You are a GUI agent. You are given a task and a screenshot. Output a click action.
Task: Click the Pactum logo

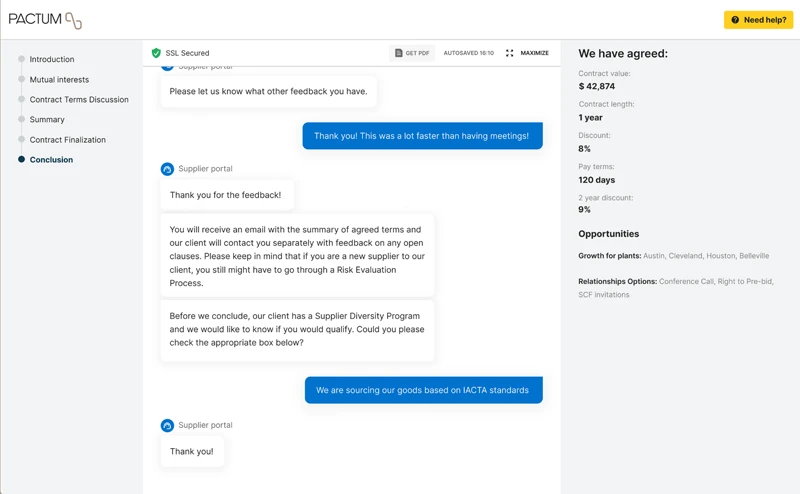[x=46, y=20]
